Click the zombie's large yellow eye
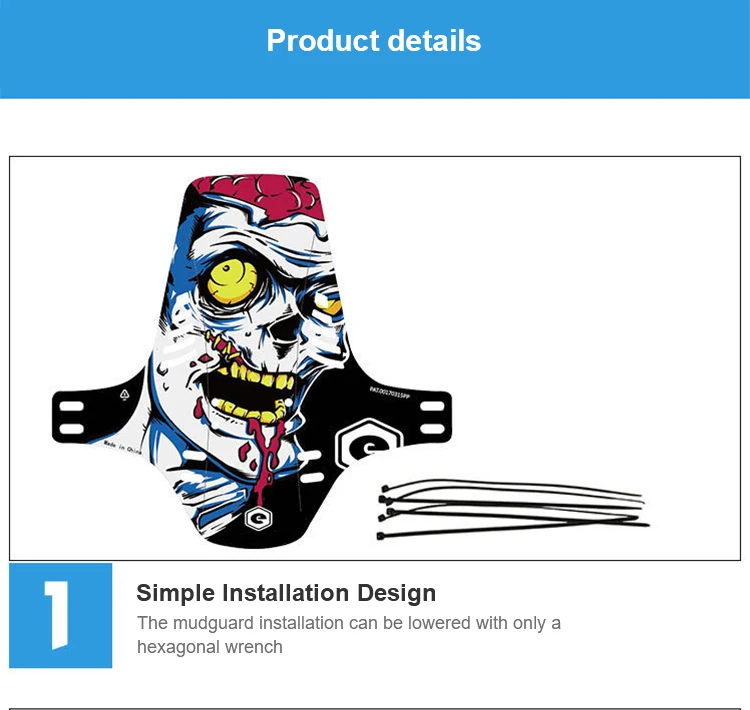The height and width of the screenshot is (710, 750). tap(232, 282)
